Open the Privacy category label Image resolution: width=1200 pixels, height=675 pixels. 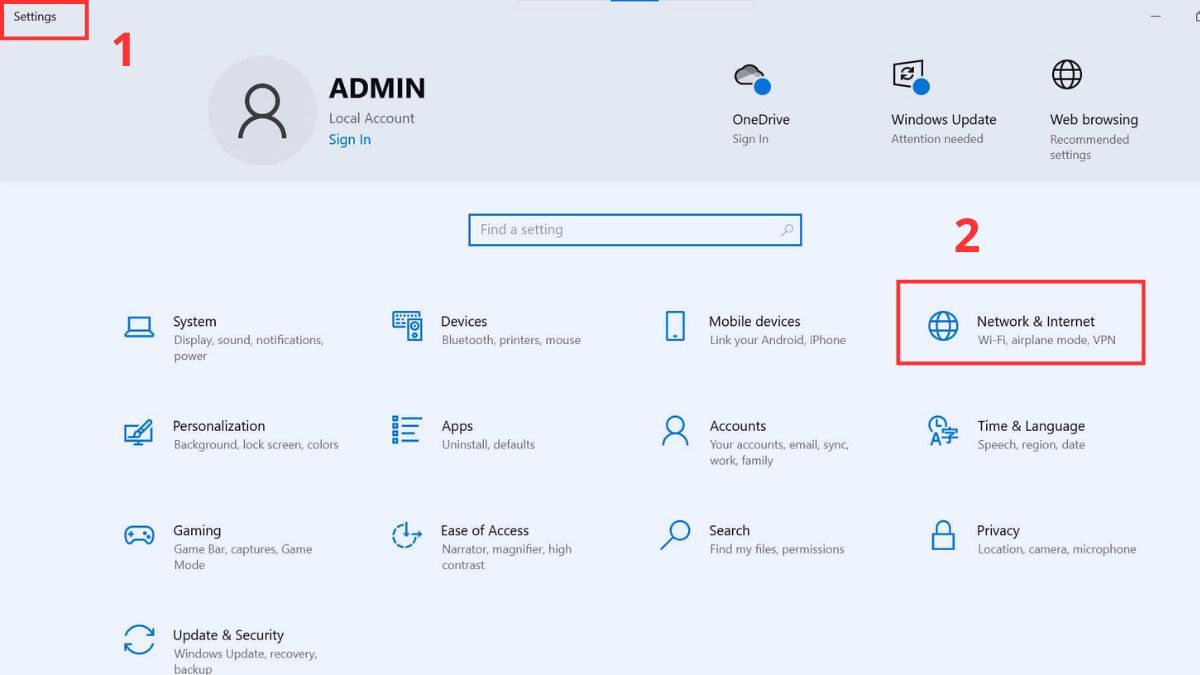(998, 531)
